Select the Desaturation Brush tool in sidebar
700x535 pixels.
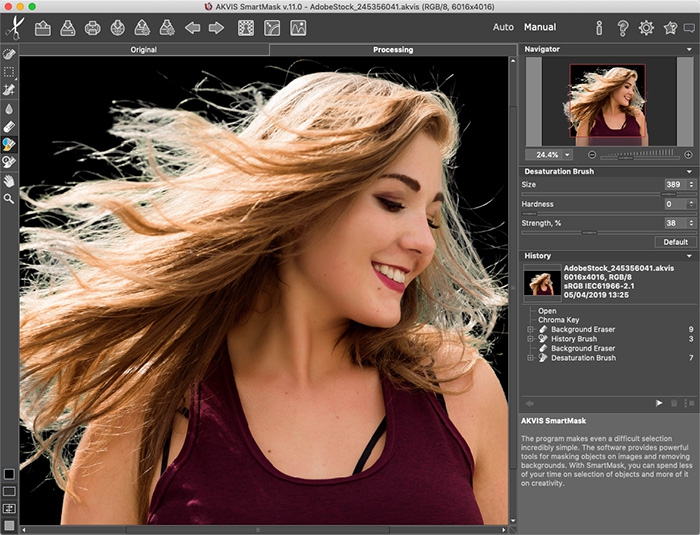[9, 144]
